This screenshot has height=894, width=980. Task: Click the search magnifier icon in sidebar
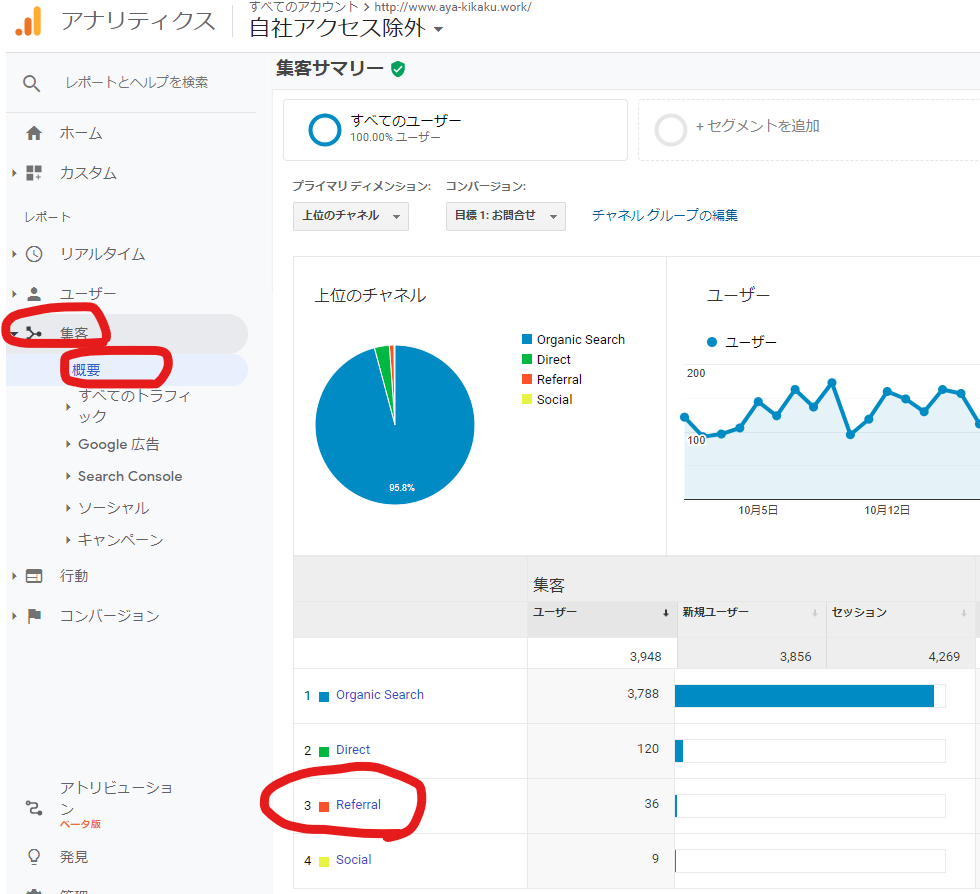[x=32, y=83]
